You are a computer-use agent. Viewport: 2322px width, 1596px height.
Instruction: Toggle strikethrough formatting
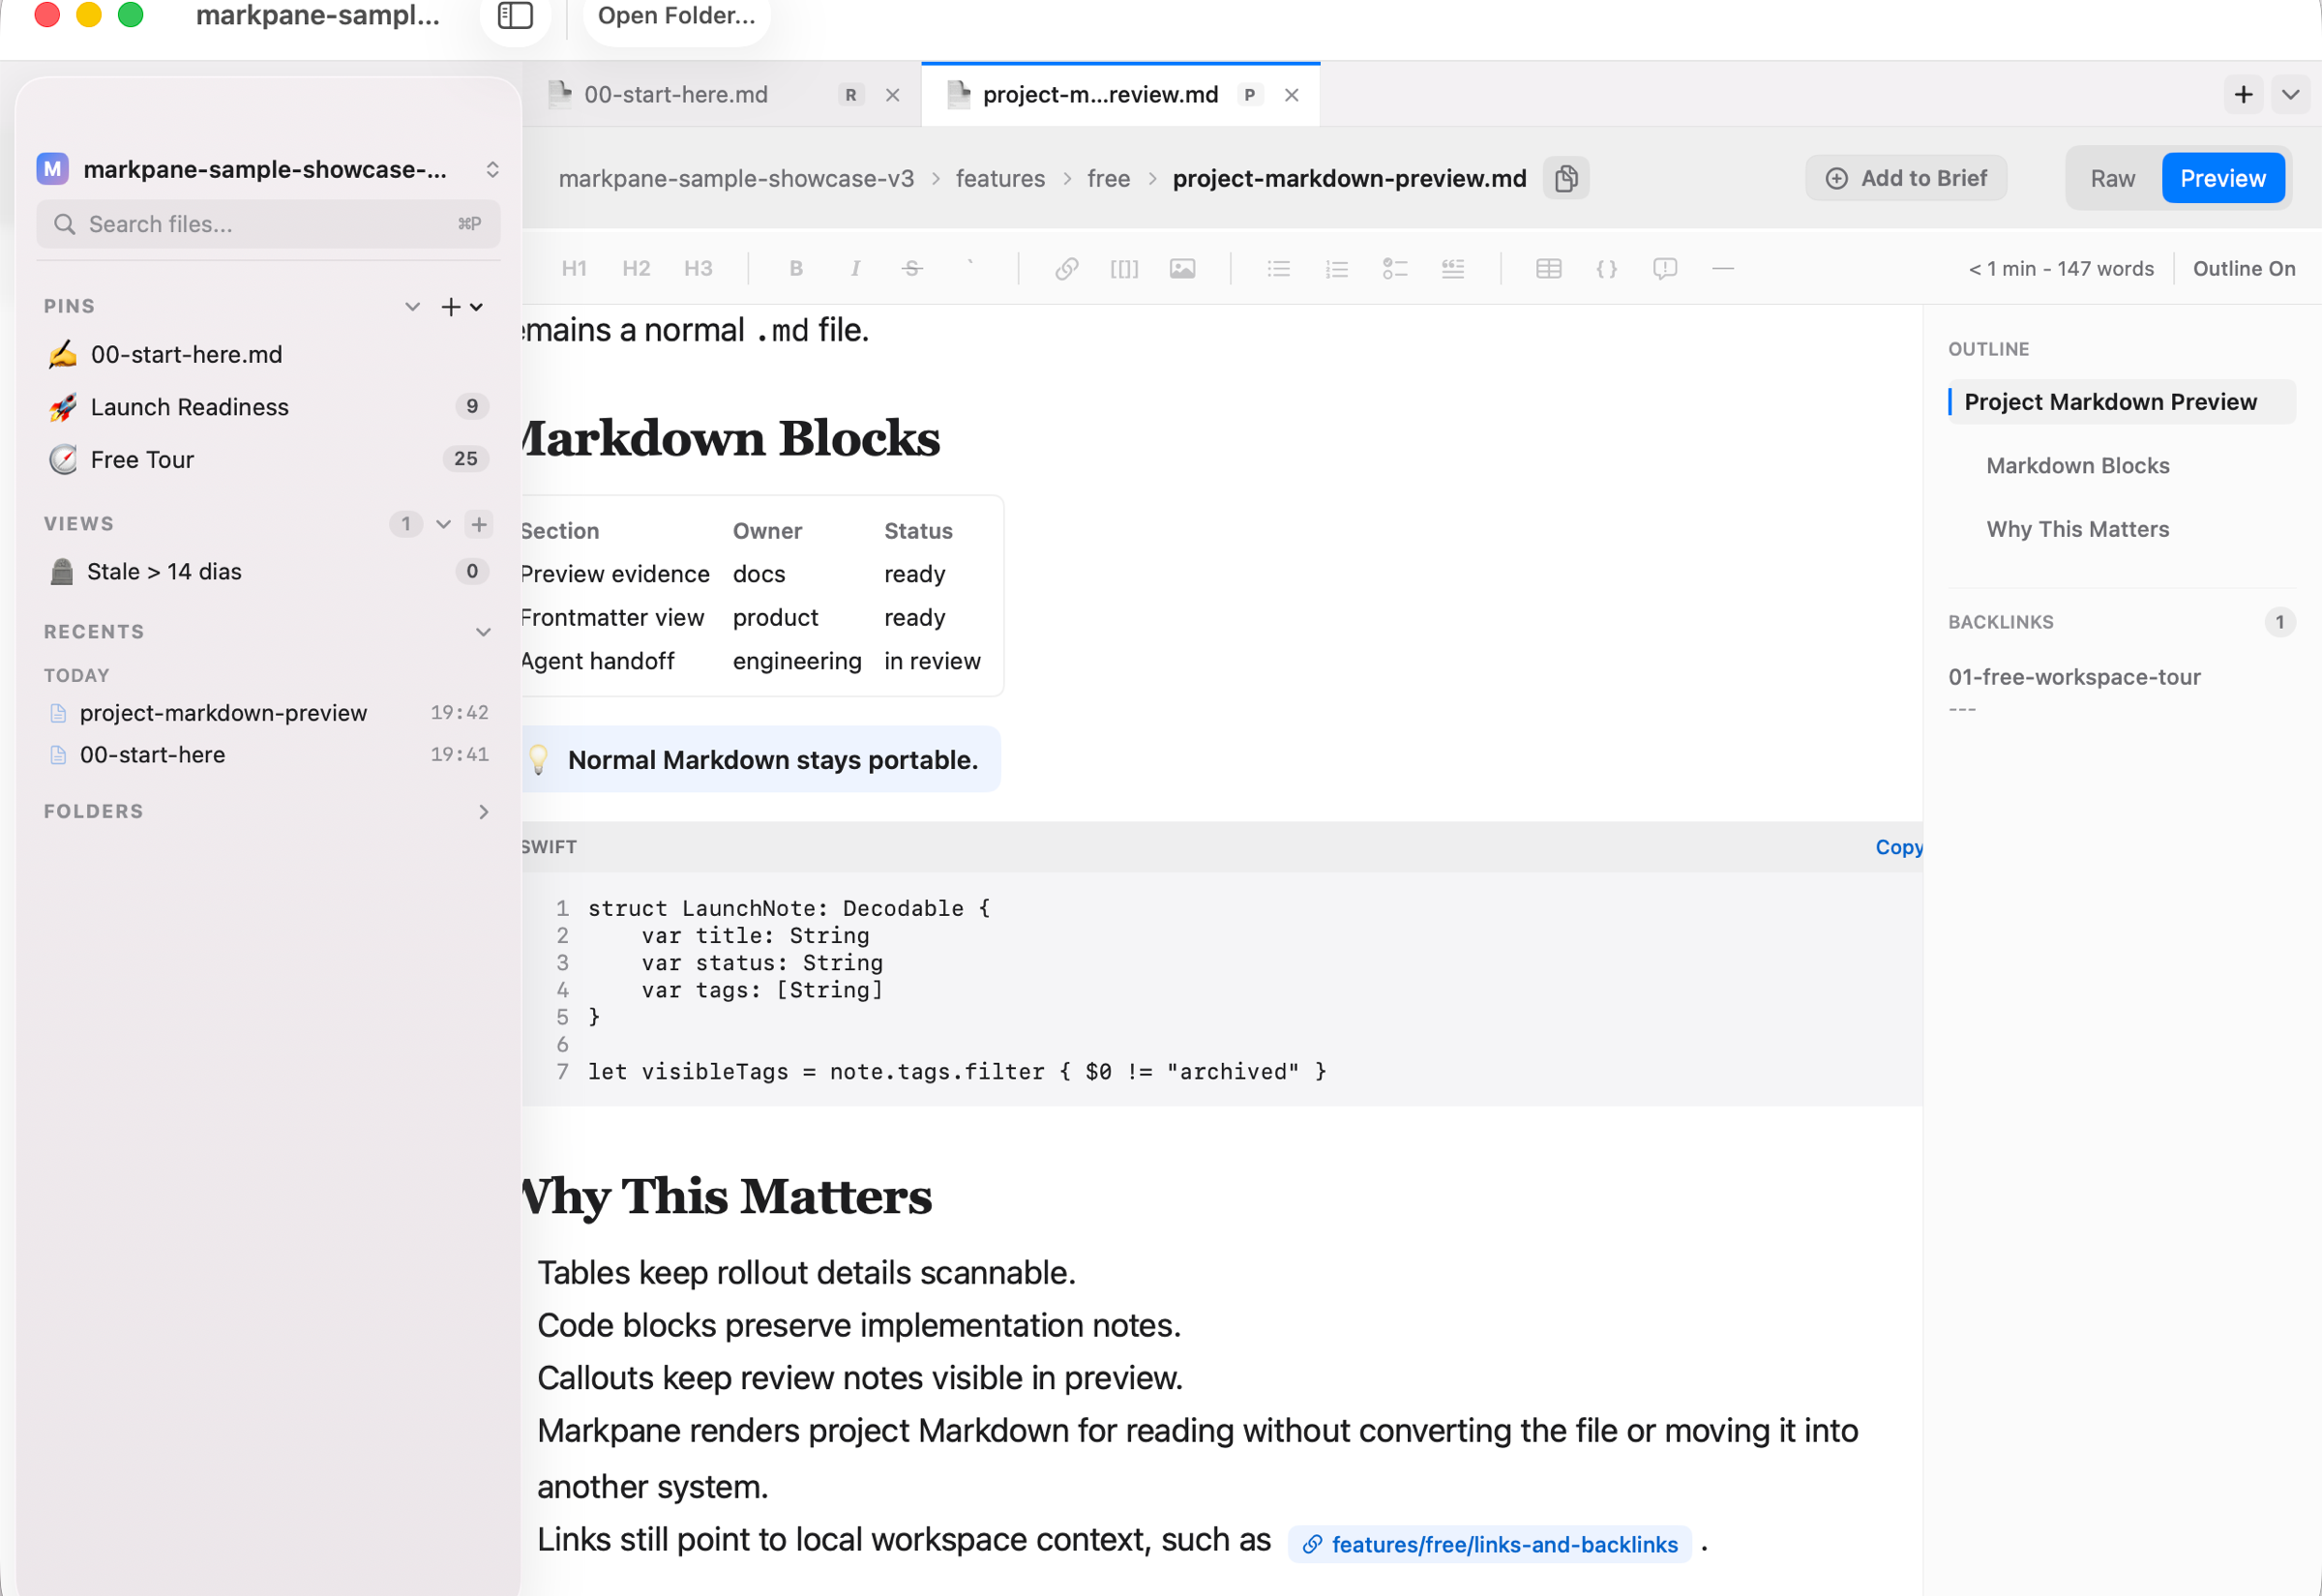[x=912, y=268]
